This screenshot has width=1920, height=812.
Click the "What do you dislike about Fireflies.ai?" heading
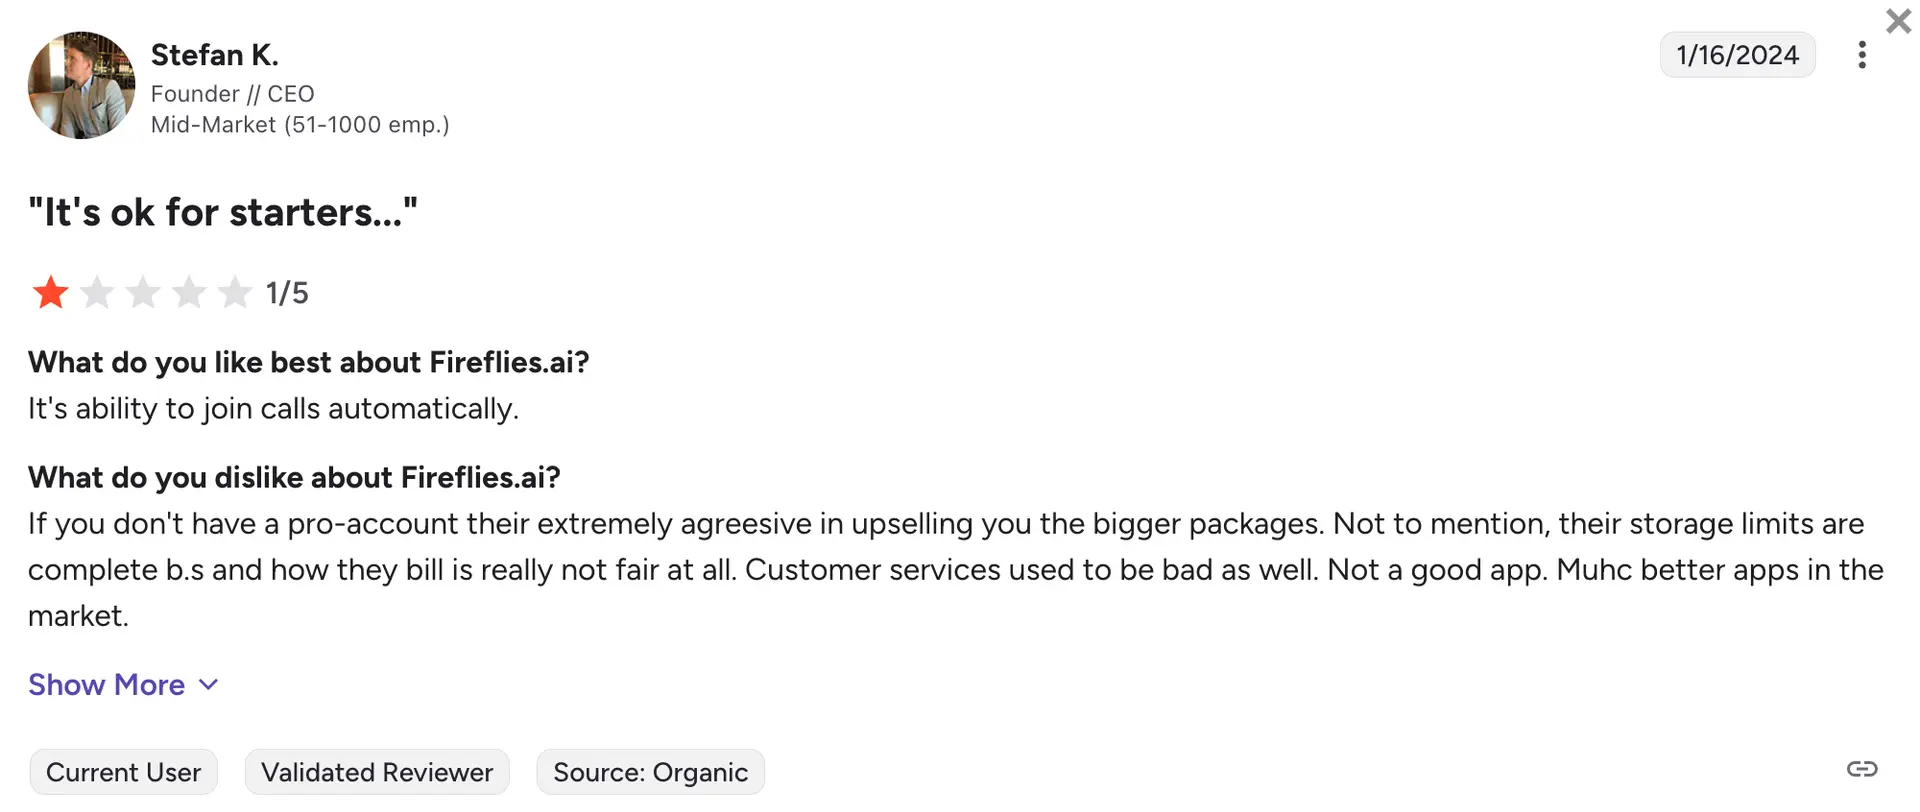coord(294,478)
